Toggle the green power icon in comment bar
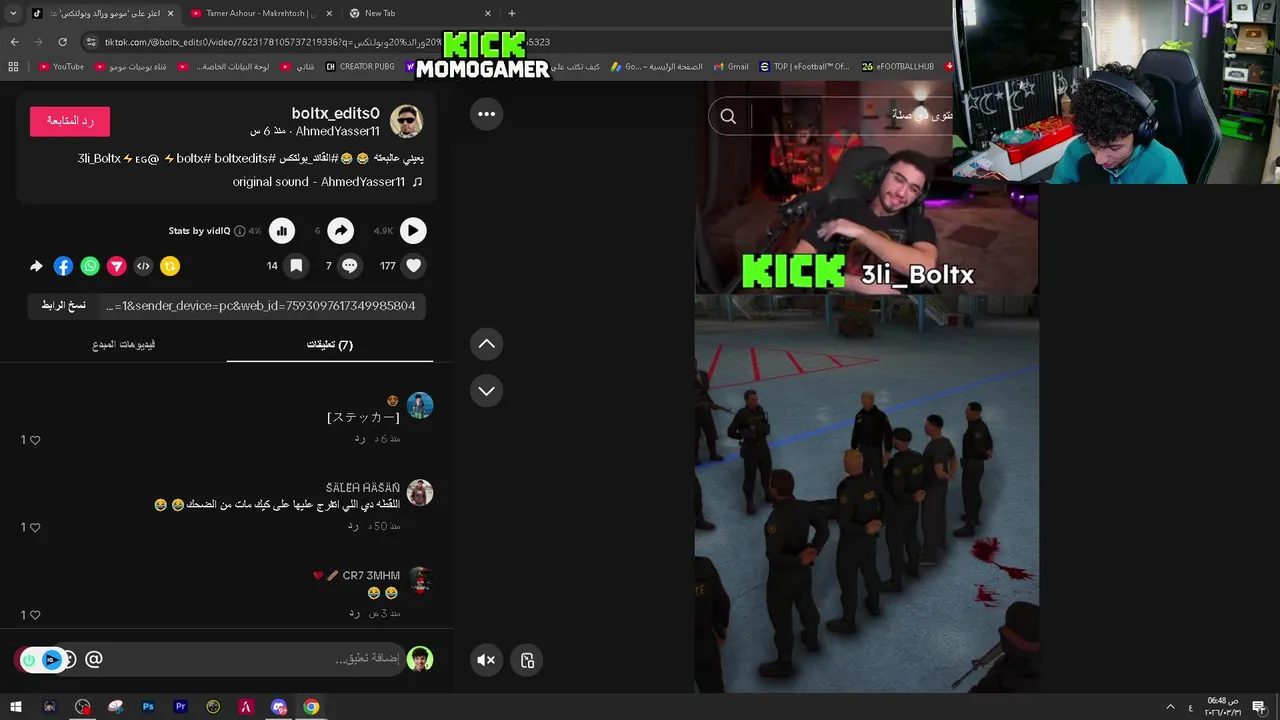 29,660
